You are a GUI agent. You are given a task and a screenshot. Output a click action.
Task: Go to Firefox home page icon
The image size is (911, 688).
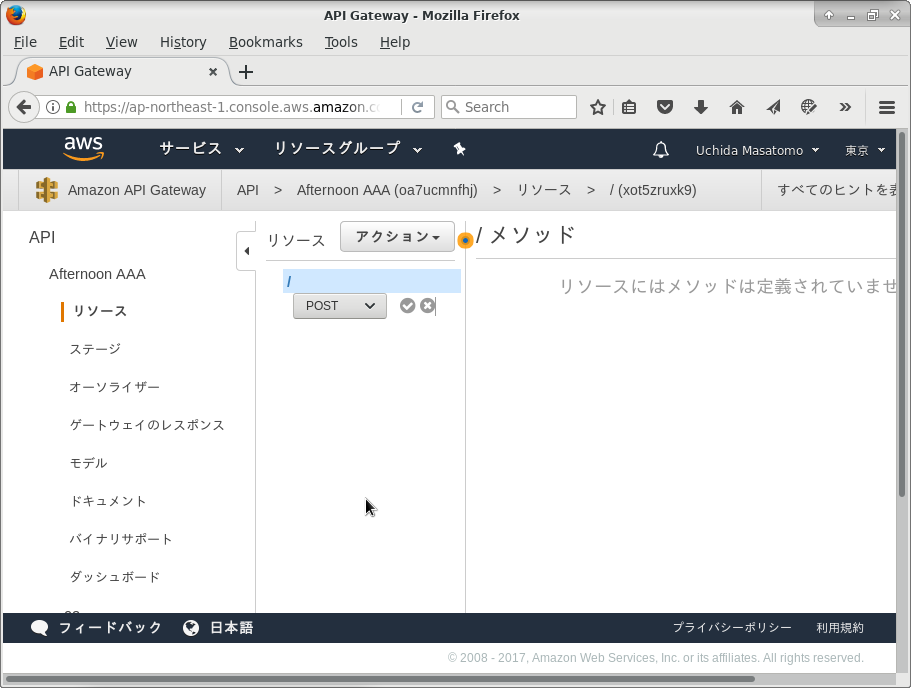(x=737, y=107)
